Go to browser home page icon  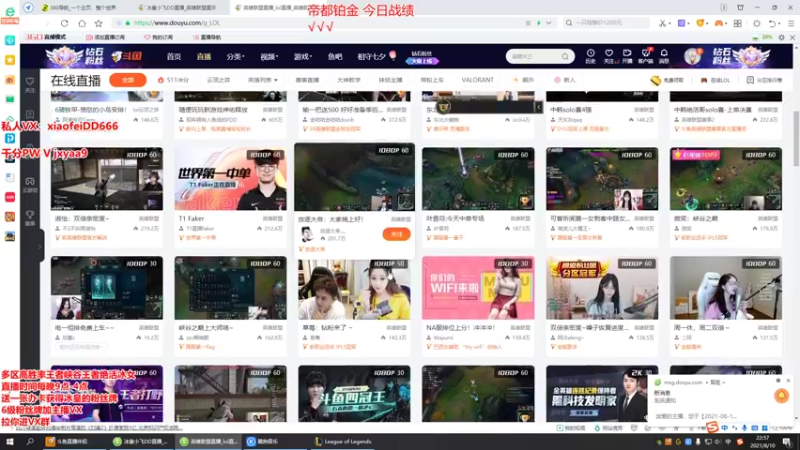(x=82, y=23)
